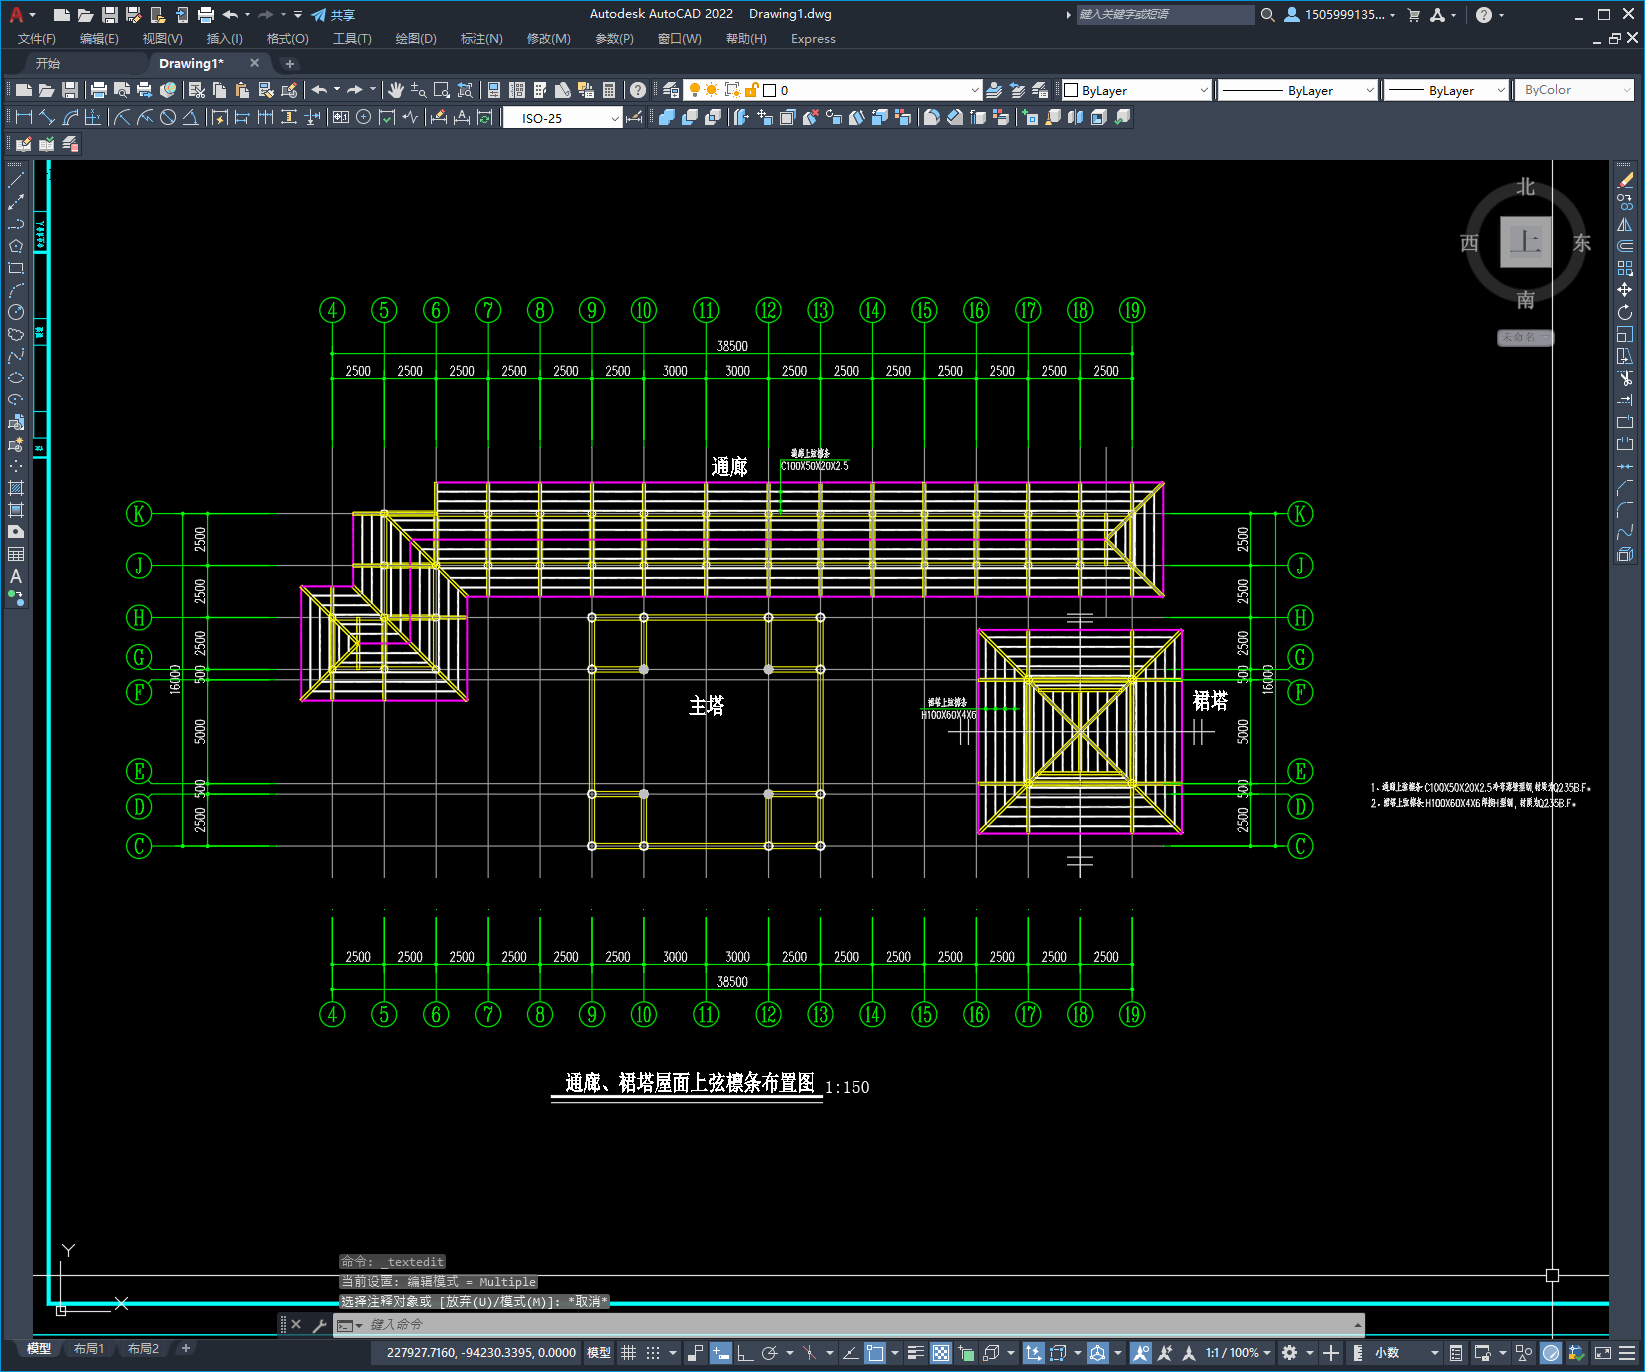Select the Rotate tool in the modify toolbar

1625,312
